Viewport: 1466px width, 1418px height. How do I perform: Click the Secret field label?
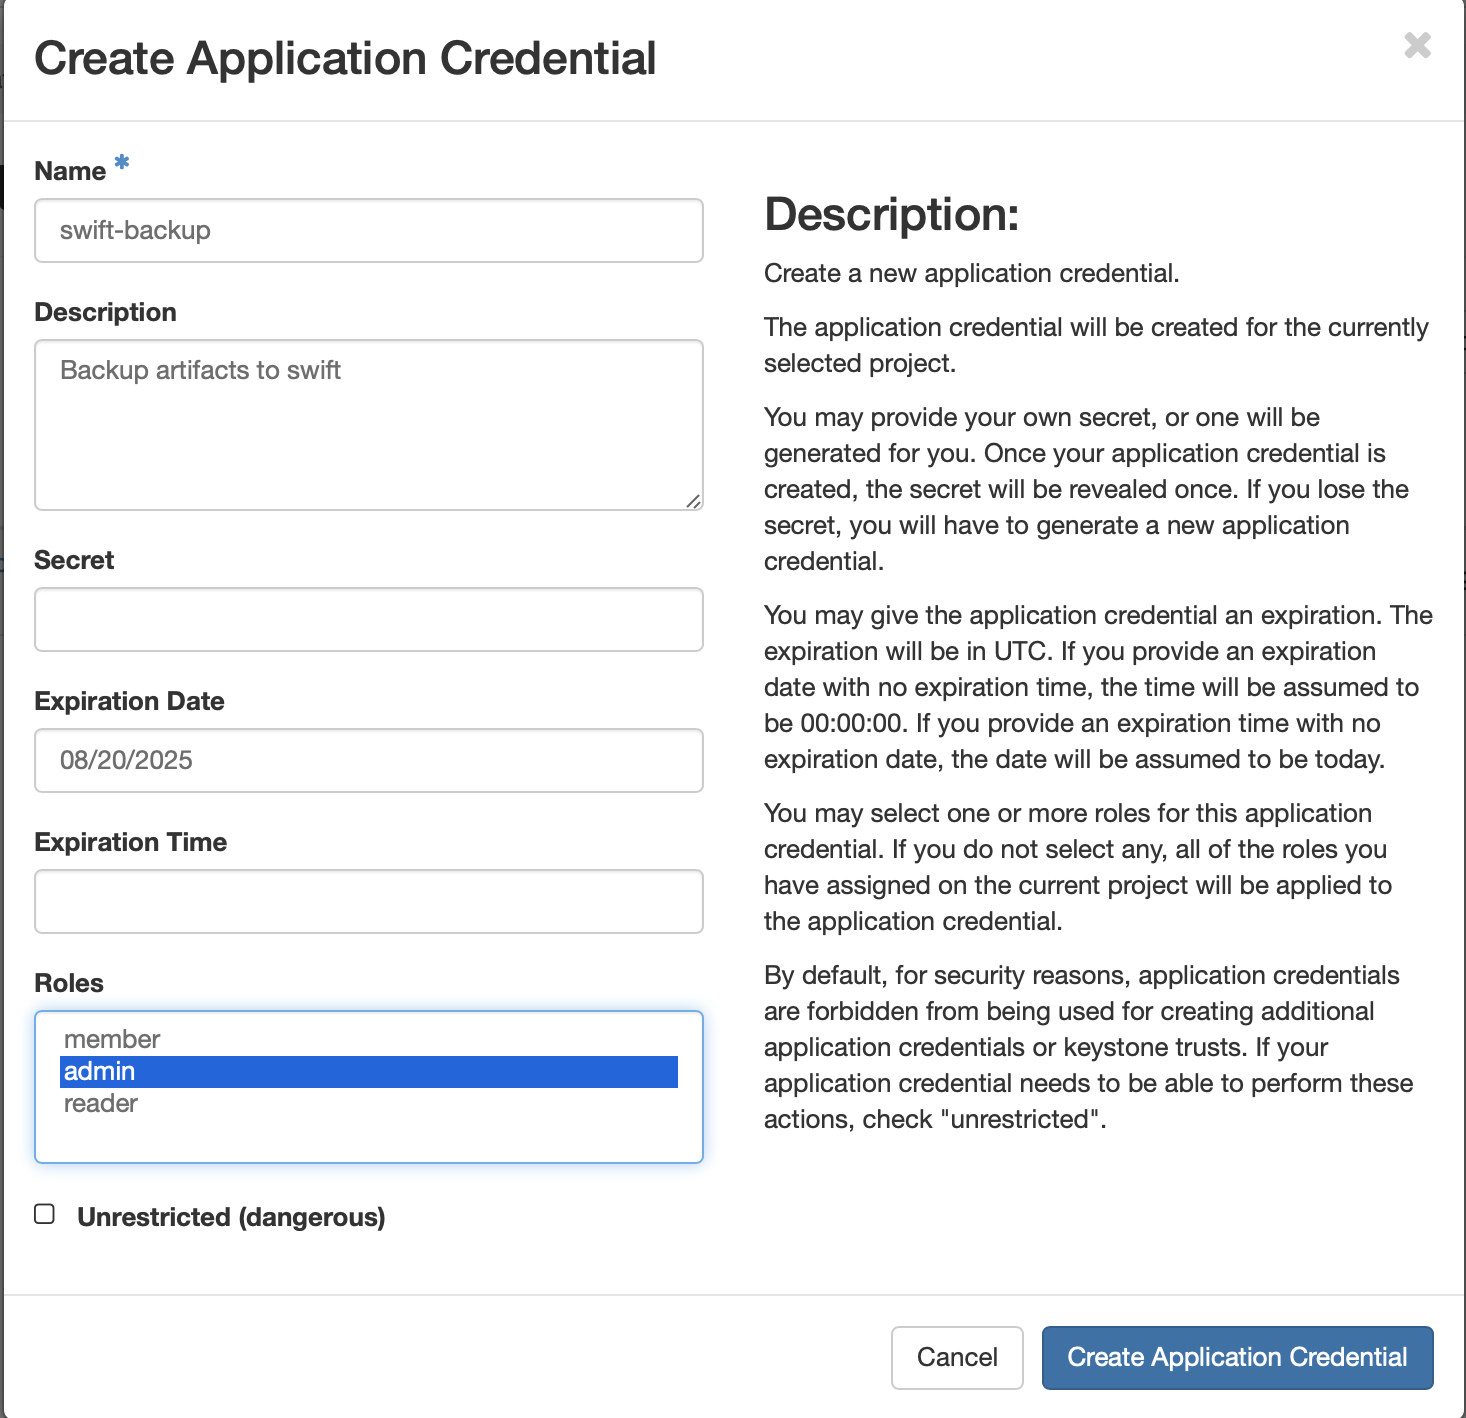coord(74,560)
